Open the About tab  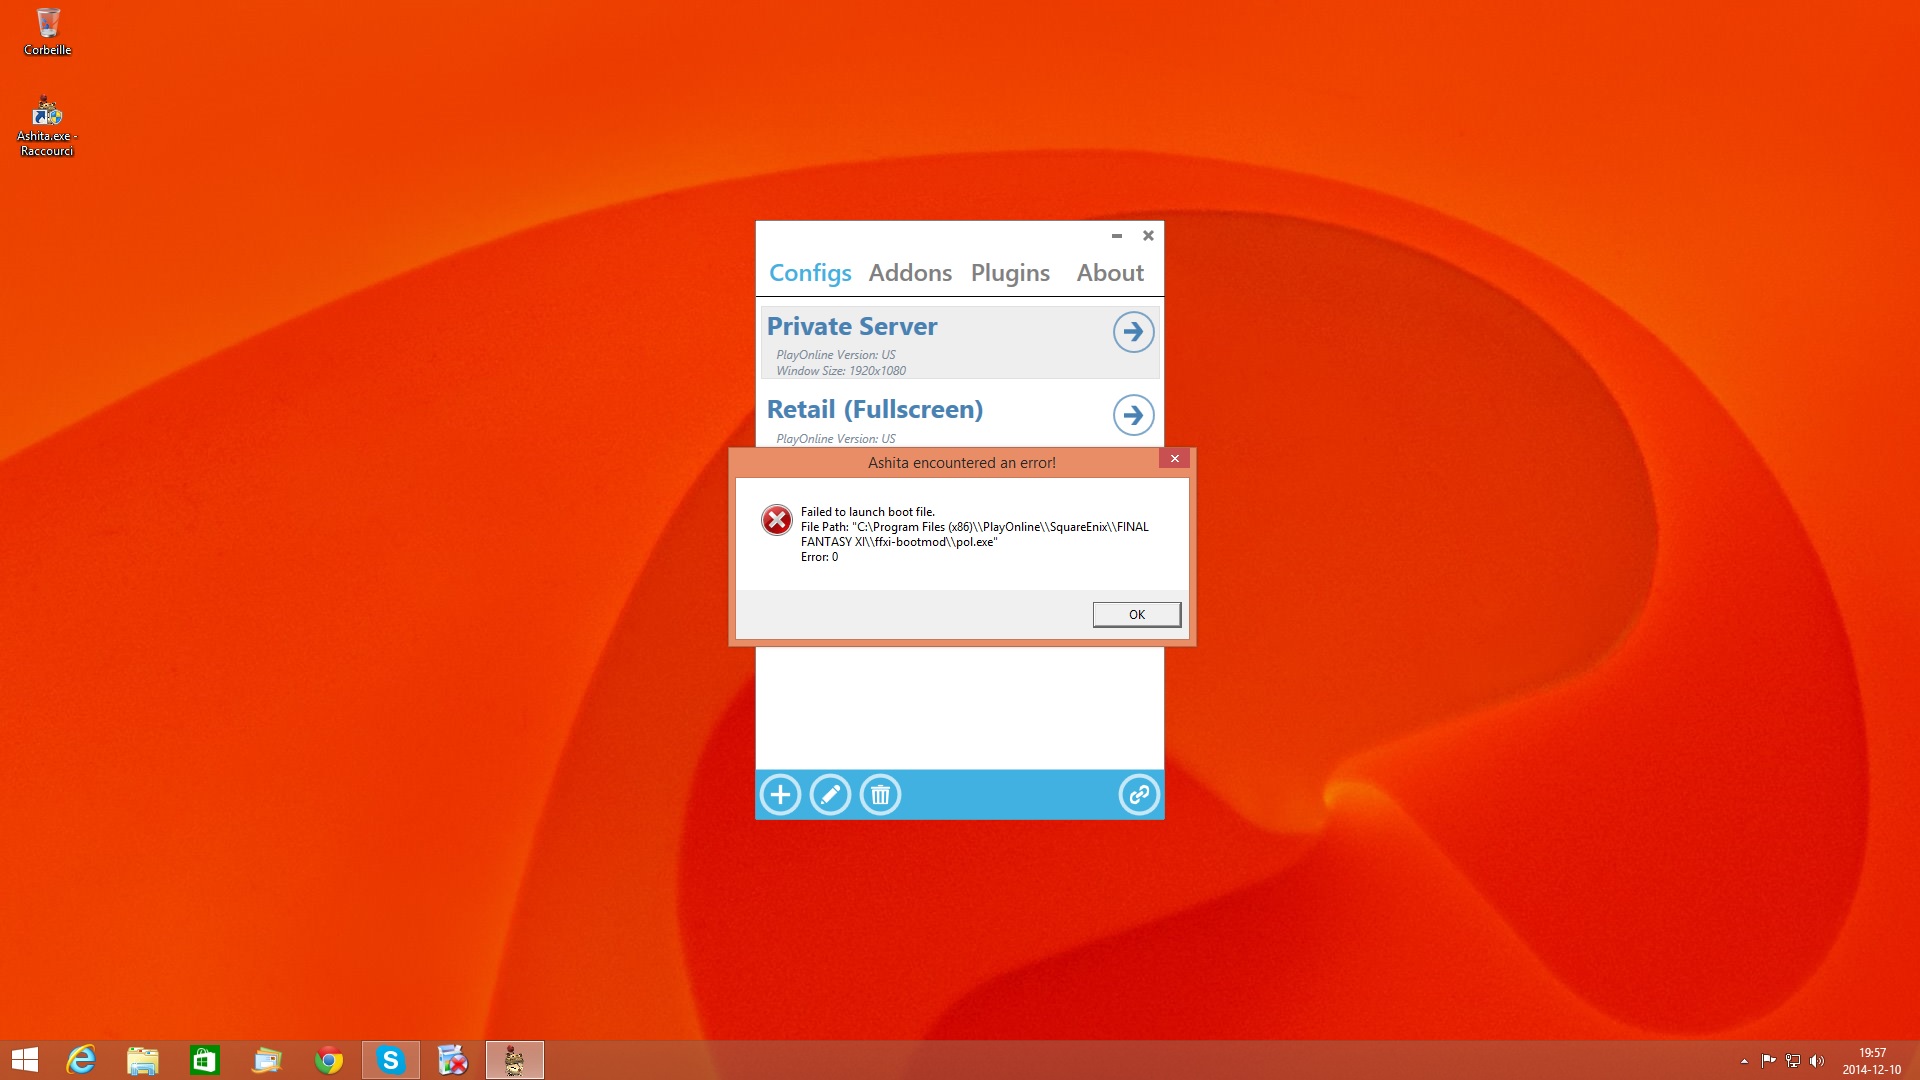(1110, 273)
